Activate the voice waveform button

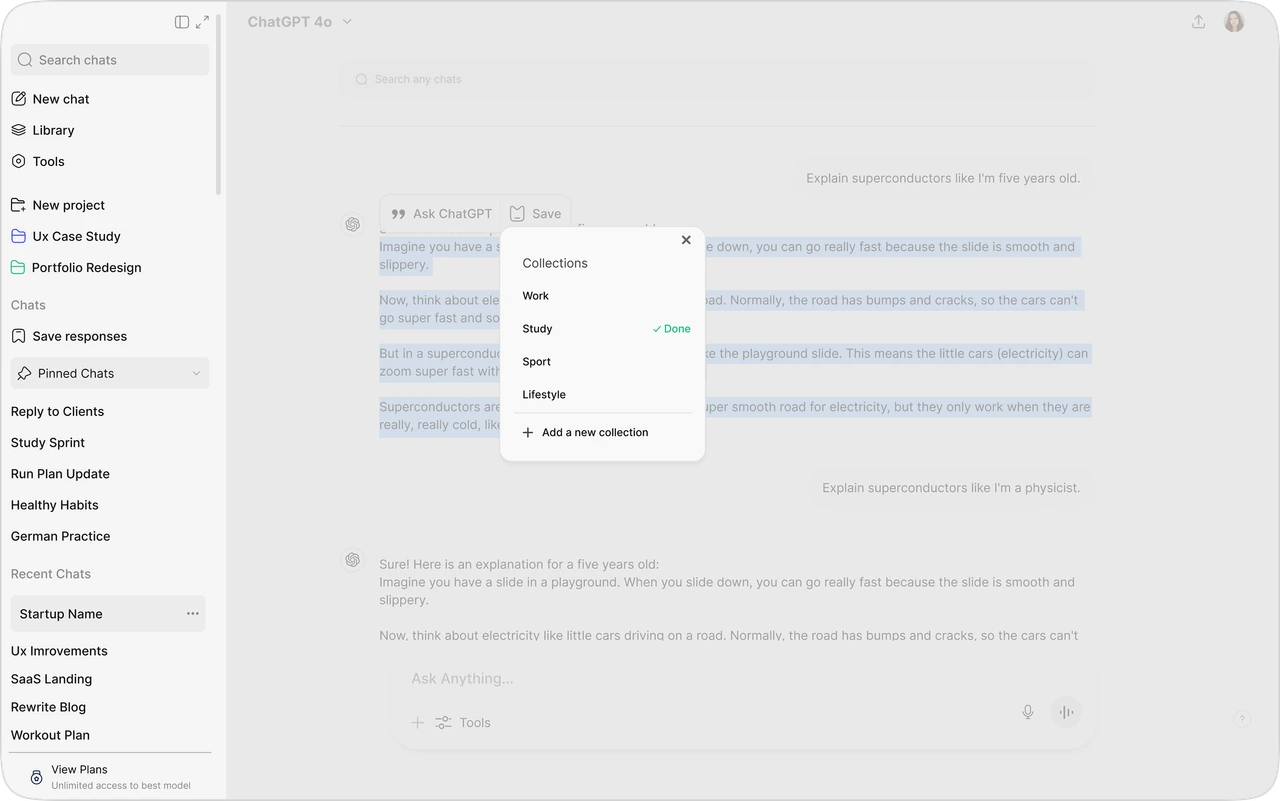point(1066,711)
